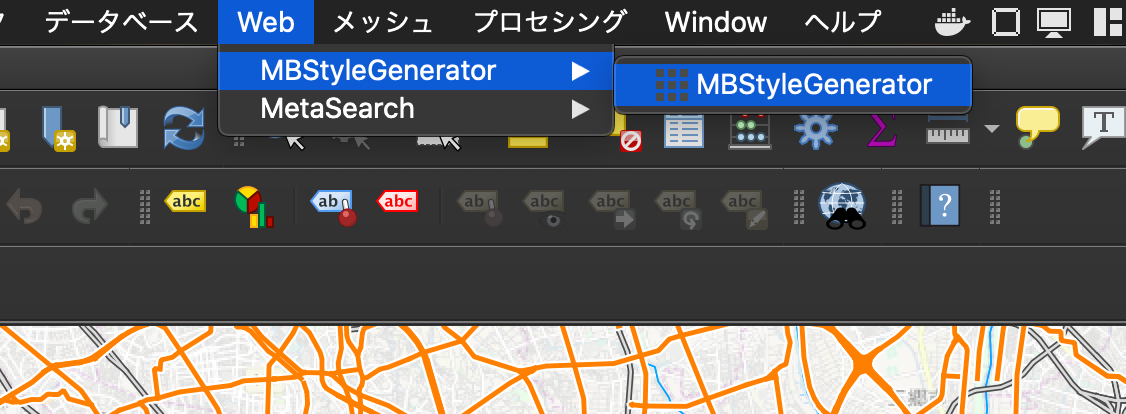This screenshot has height=414, width=1126.
Task: Show spatial bookmarks book icon
Action: 118,128
